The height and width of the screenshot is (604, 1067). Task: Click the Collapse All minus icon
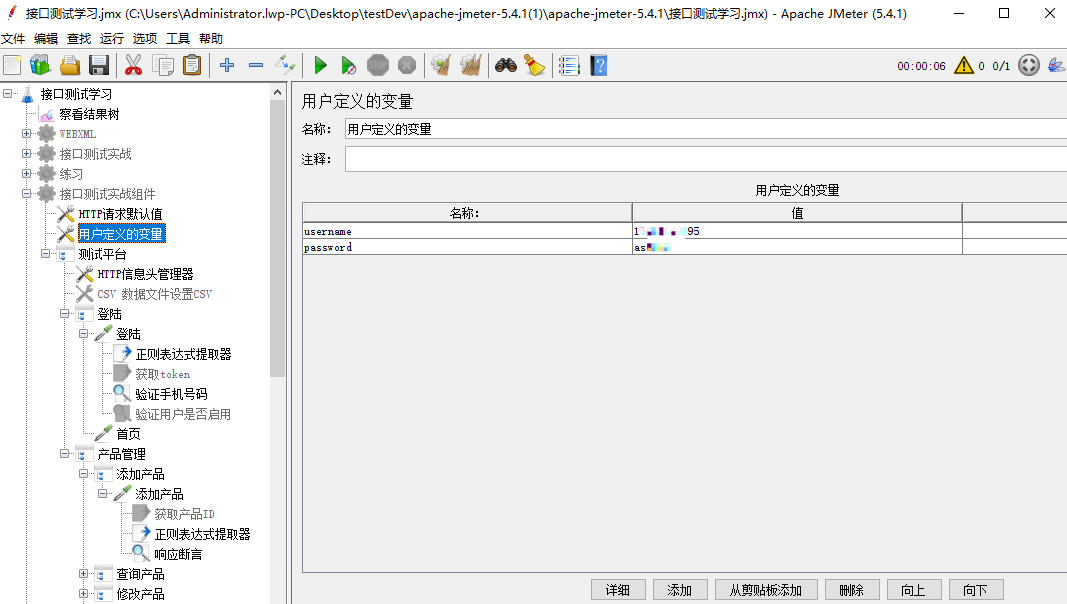coord(256,65)
